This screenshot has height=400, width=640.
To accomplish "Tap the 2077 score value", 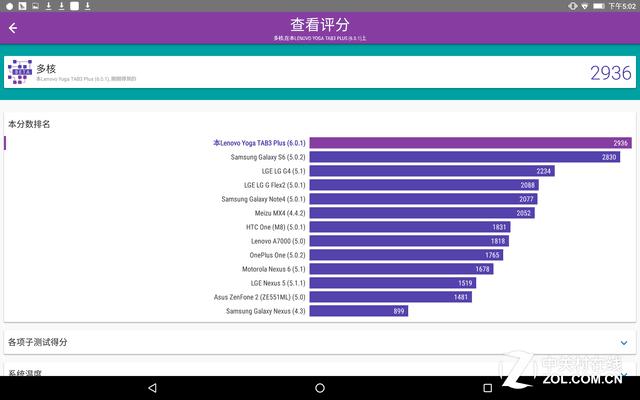I will [x=526, y=199].
